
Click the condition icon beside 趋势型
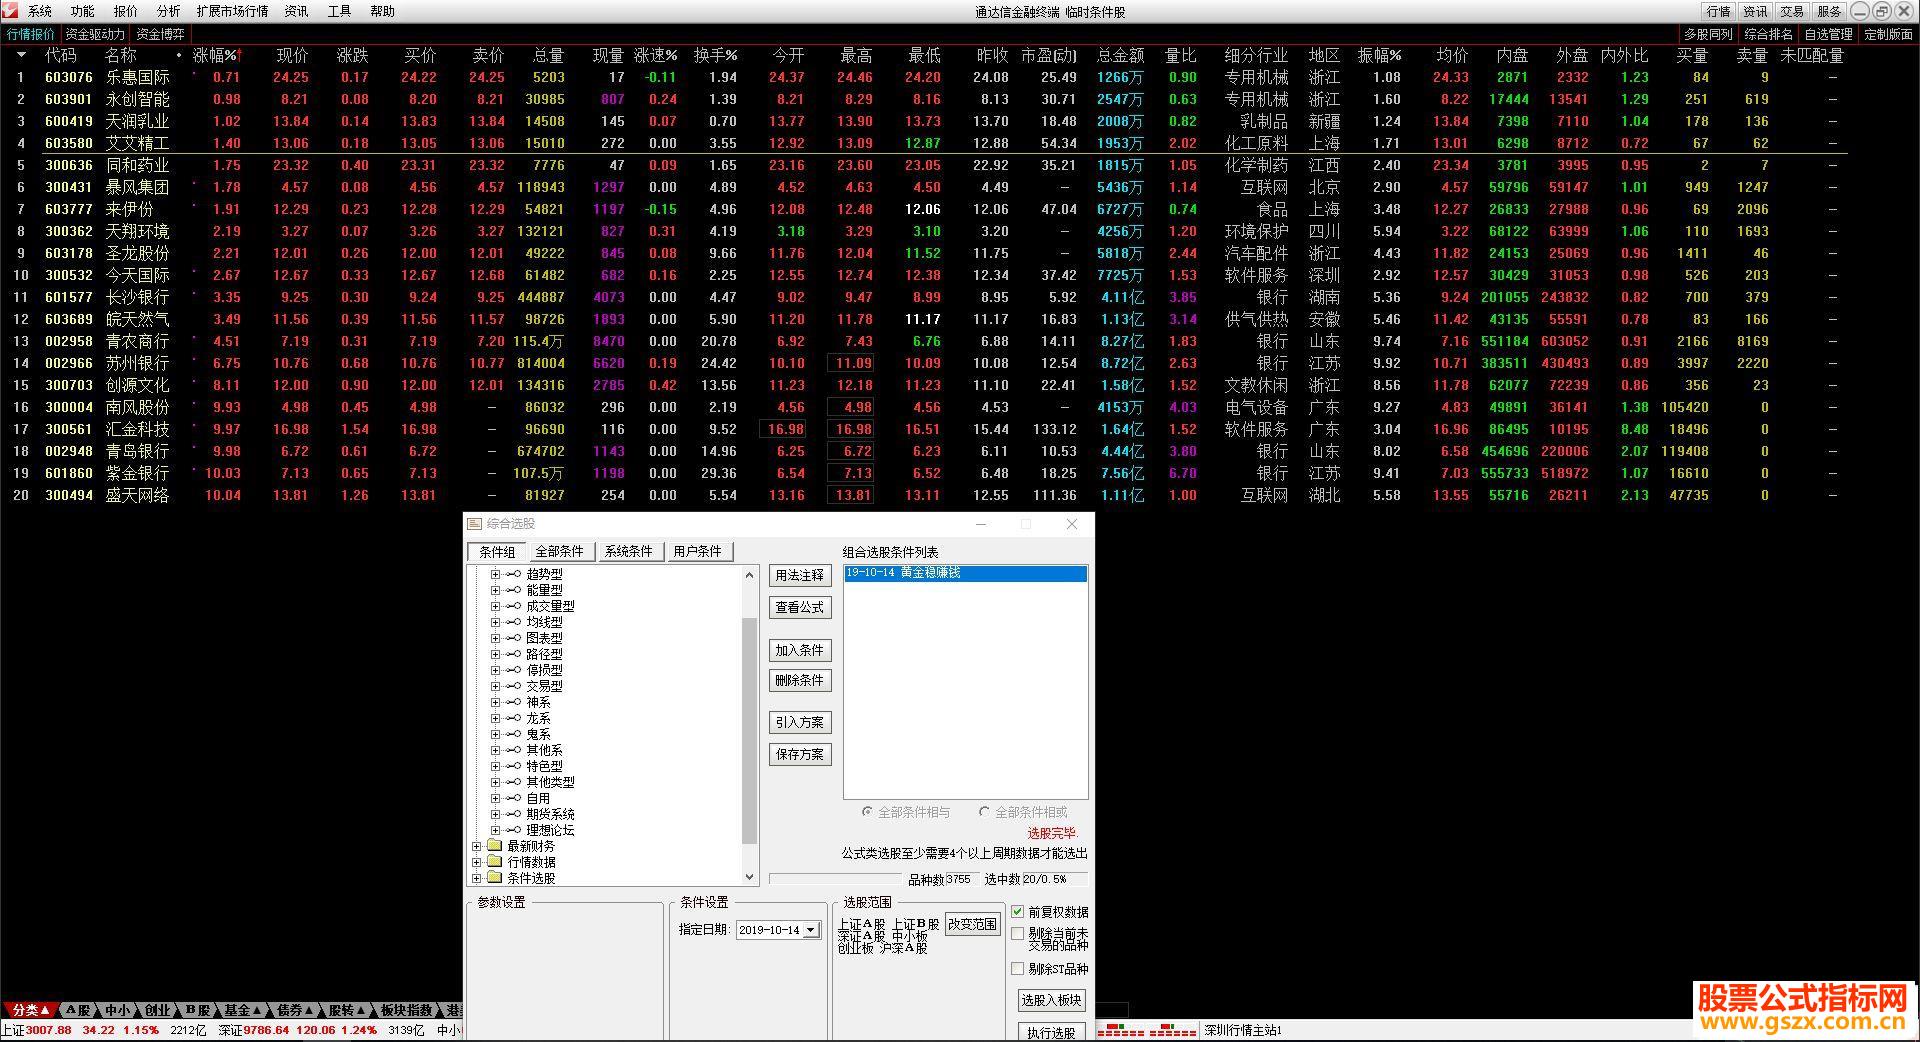513,574
